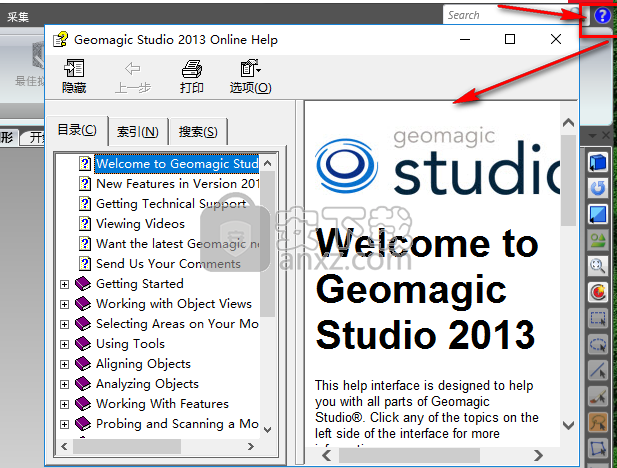The width and height of the screenshot is (617, 468).
Task: Expand the Analyzing Objects book node
Action: [65, 384]
